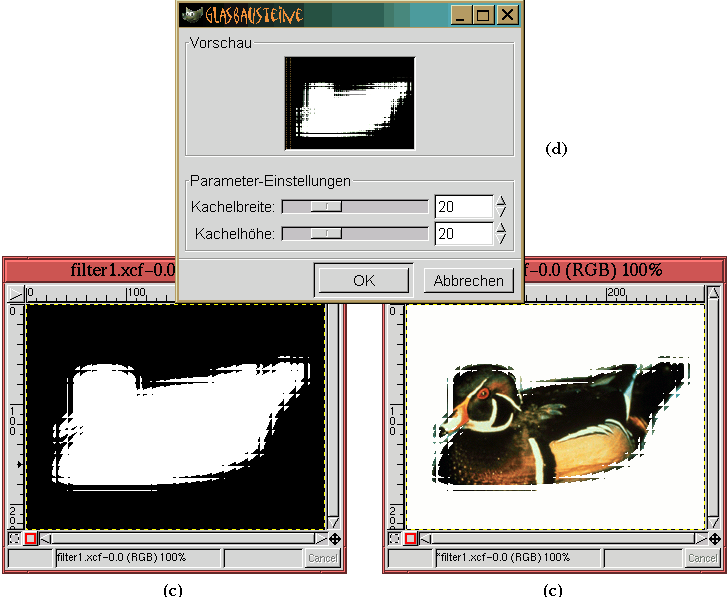This screenshot has height=597, width=727.
Task: Click the Wilber icon in Glasbausteine title bar
Action: 191,15
